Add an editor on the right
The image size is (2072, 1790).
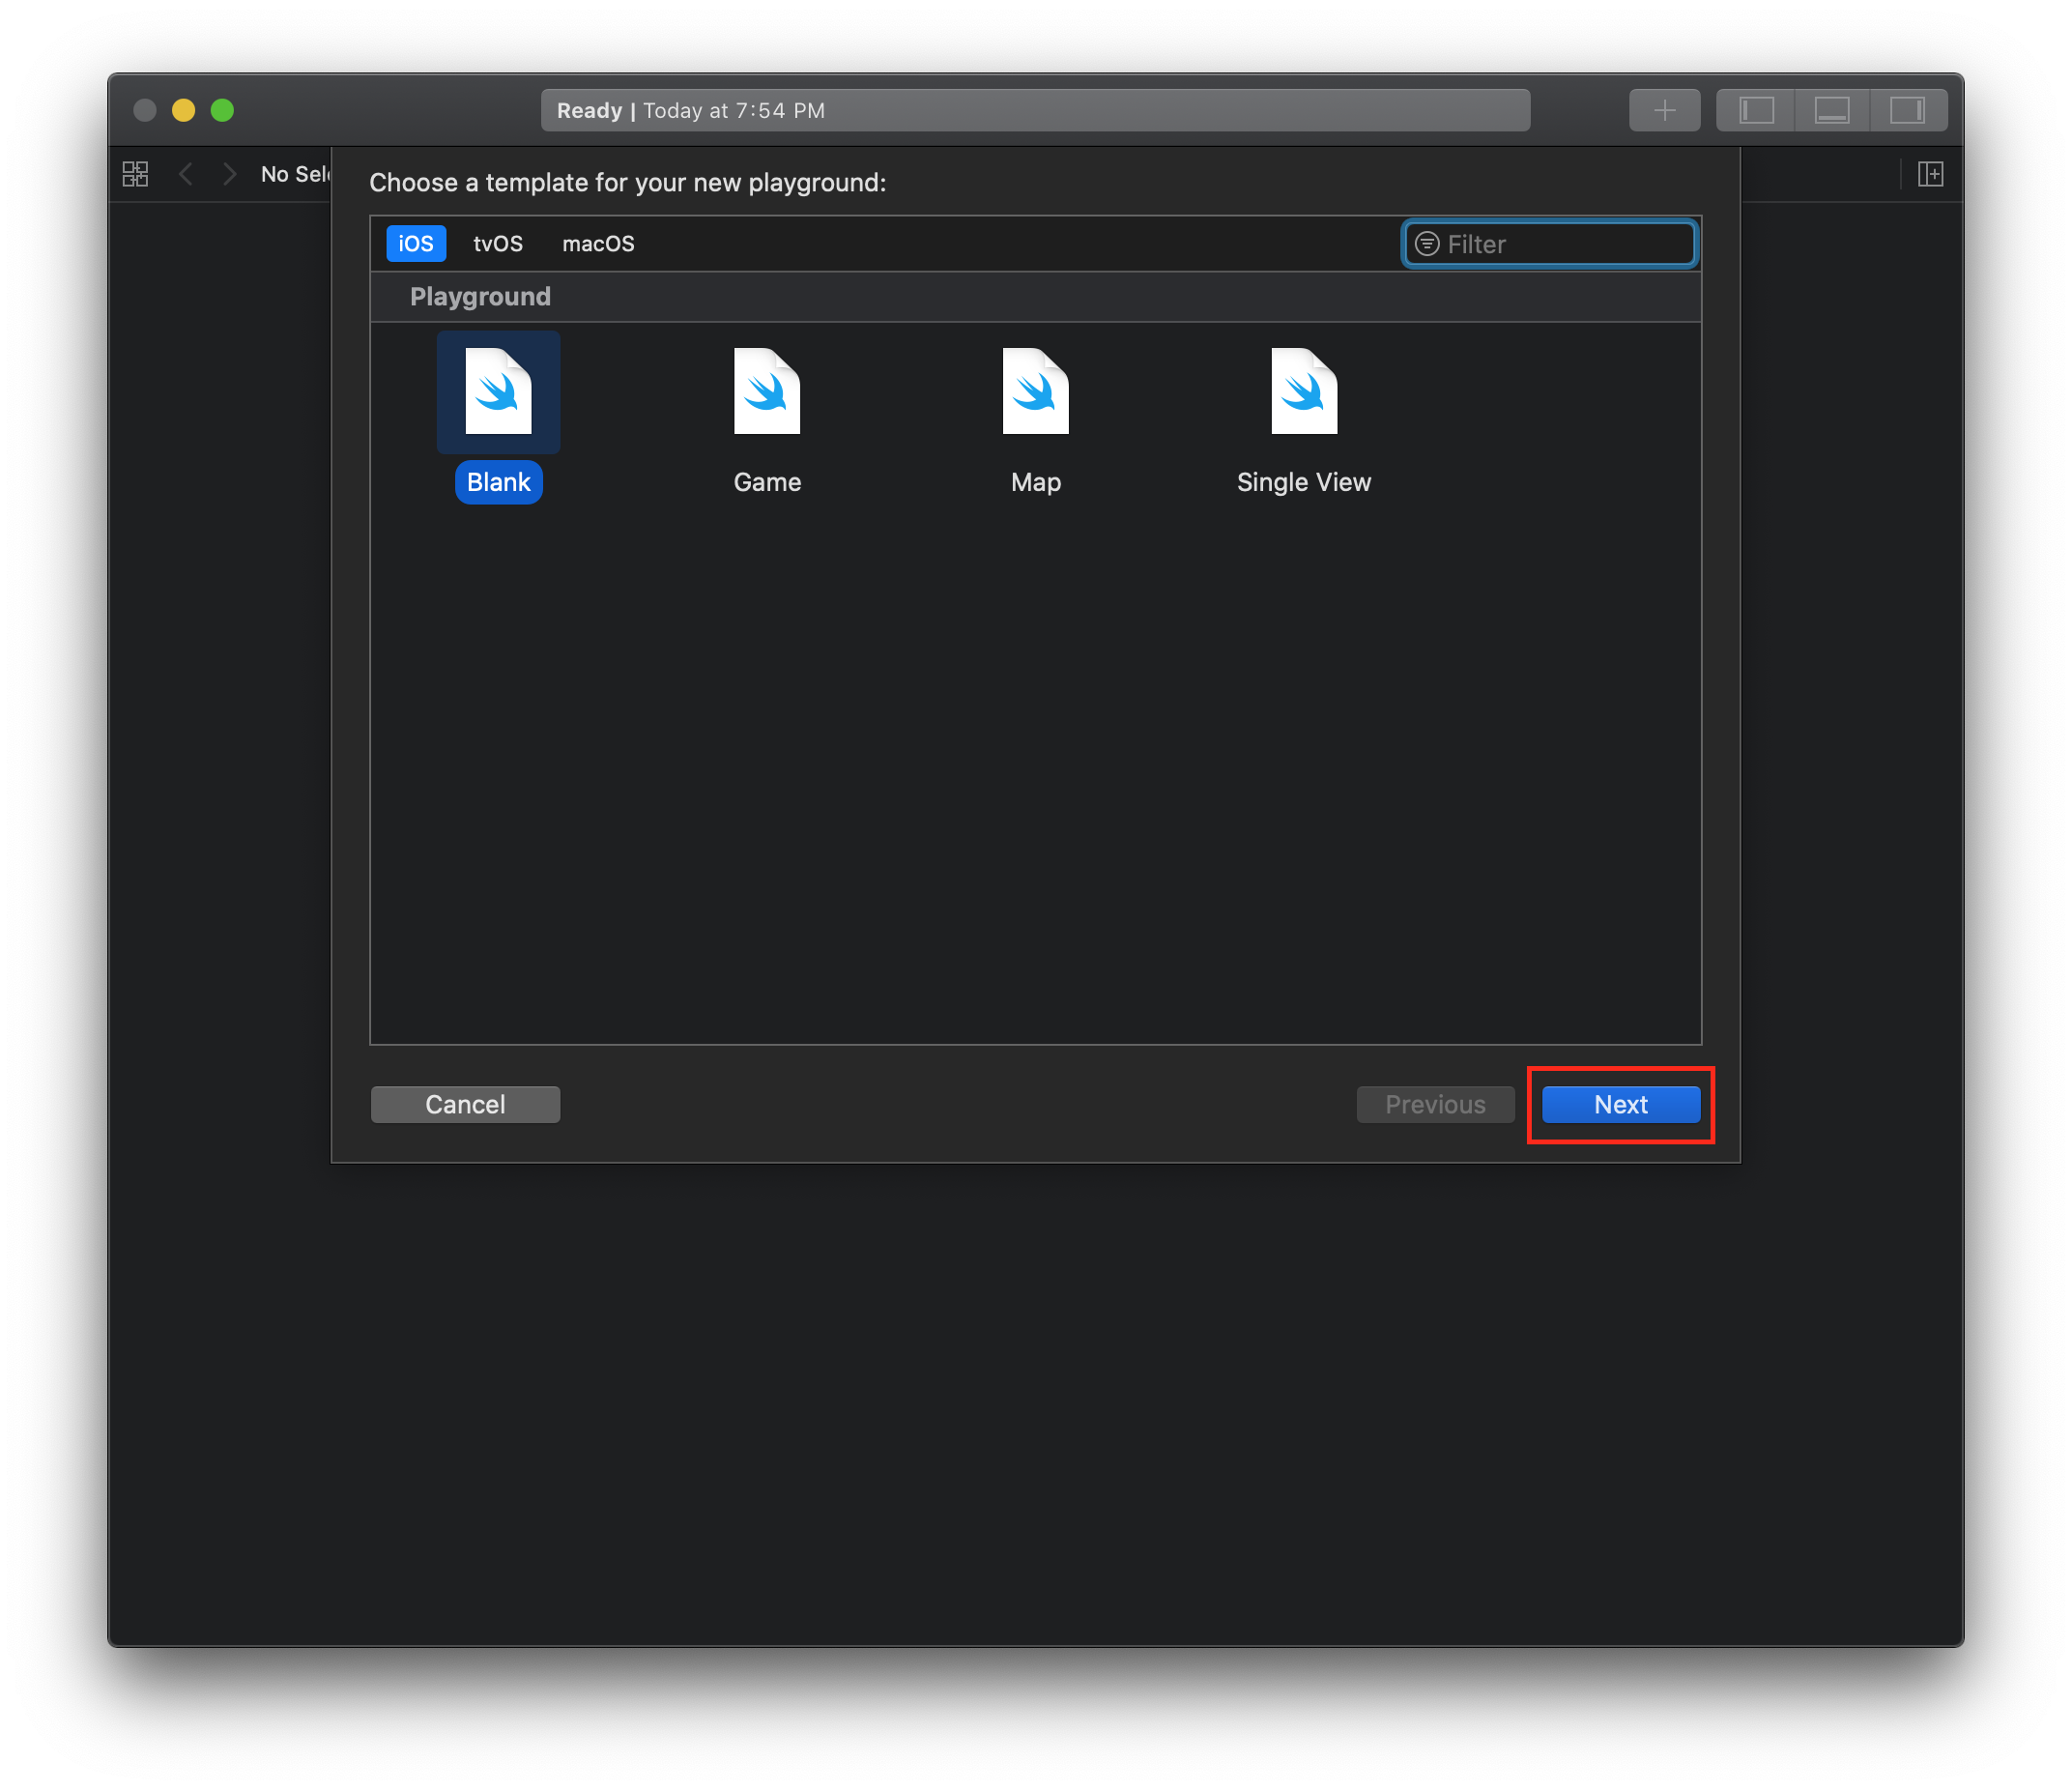[x=1930, y=174]
